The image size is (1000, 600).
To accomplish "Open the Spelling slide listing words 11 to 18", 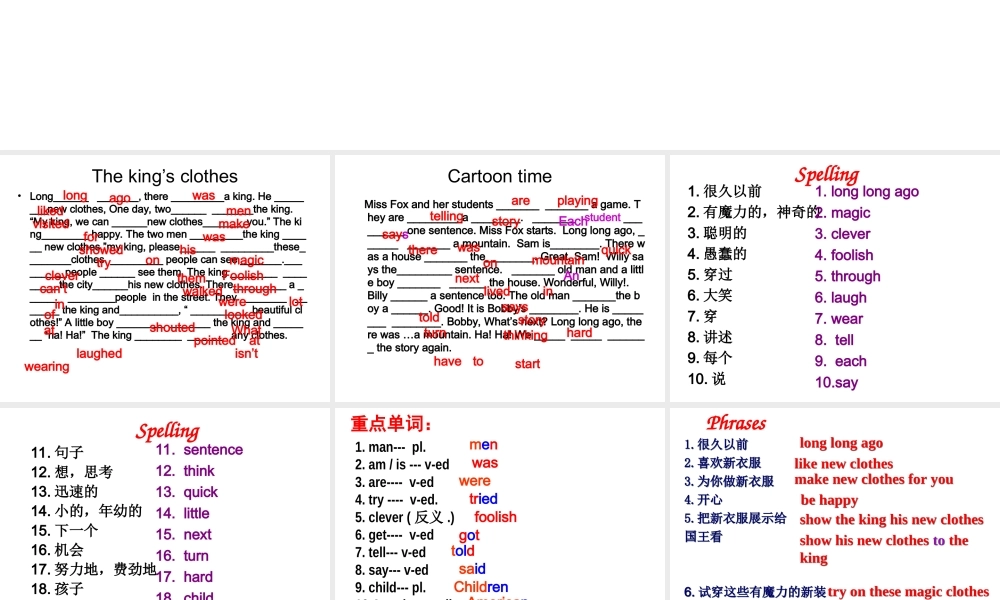I will click(x=165, y=504).
